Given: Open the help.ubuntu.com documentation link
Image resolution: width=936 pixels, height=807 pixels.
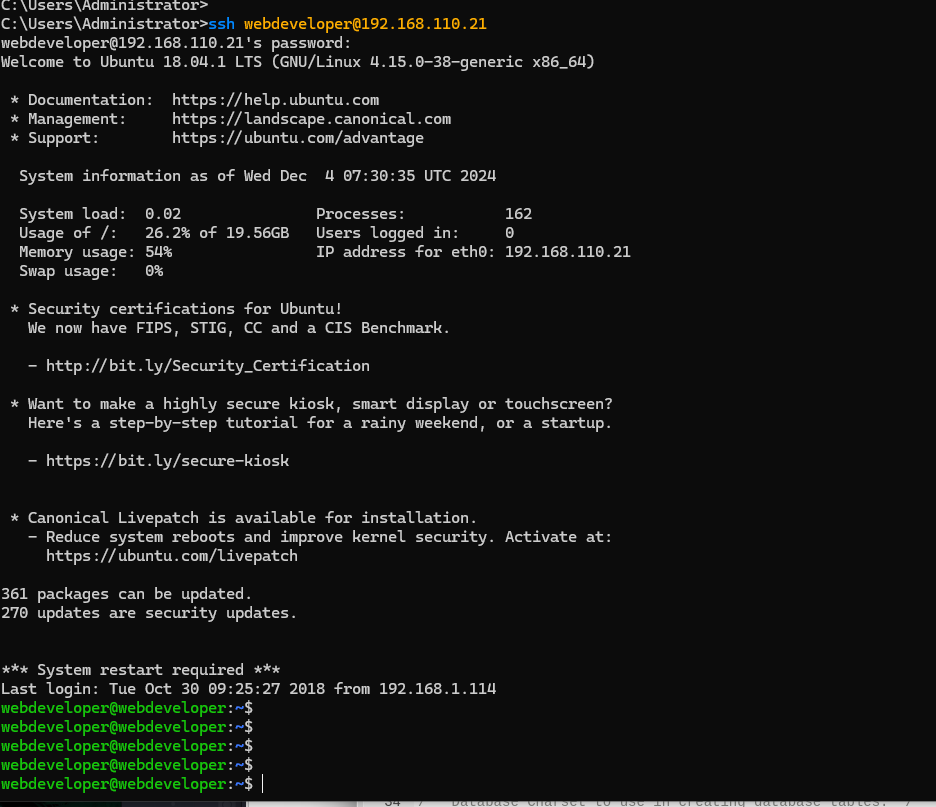Looking at the screenshot, I should click(x=275, y=100).
